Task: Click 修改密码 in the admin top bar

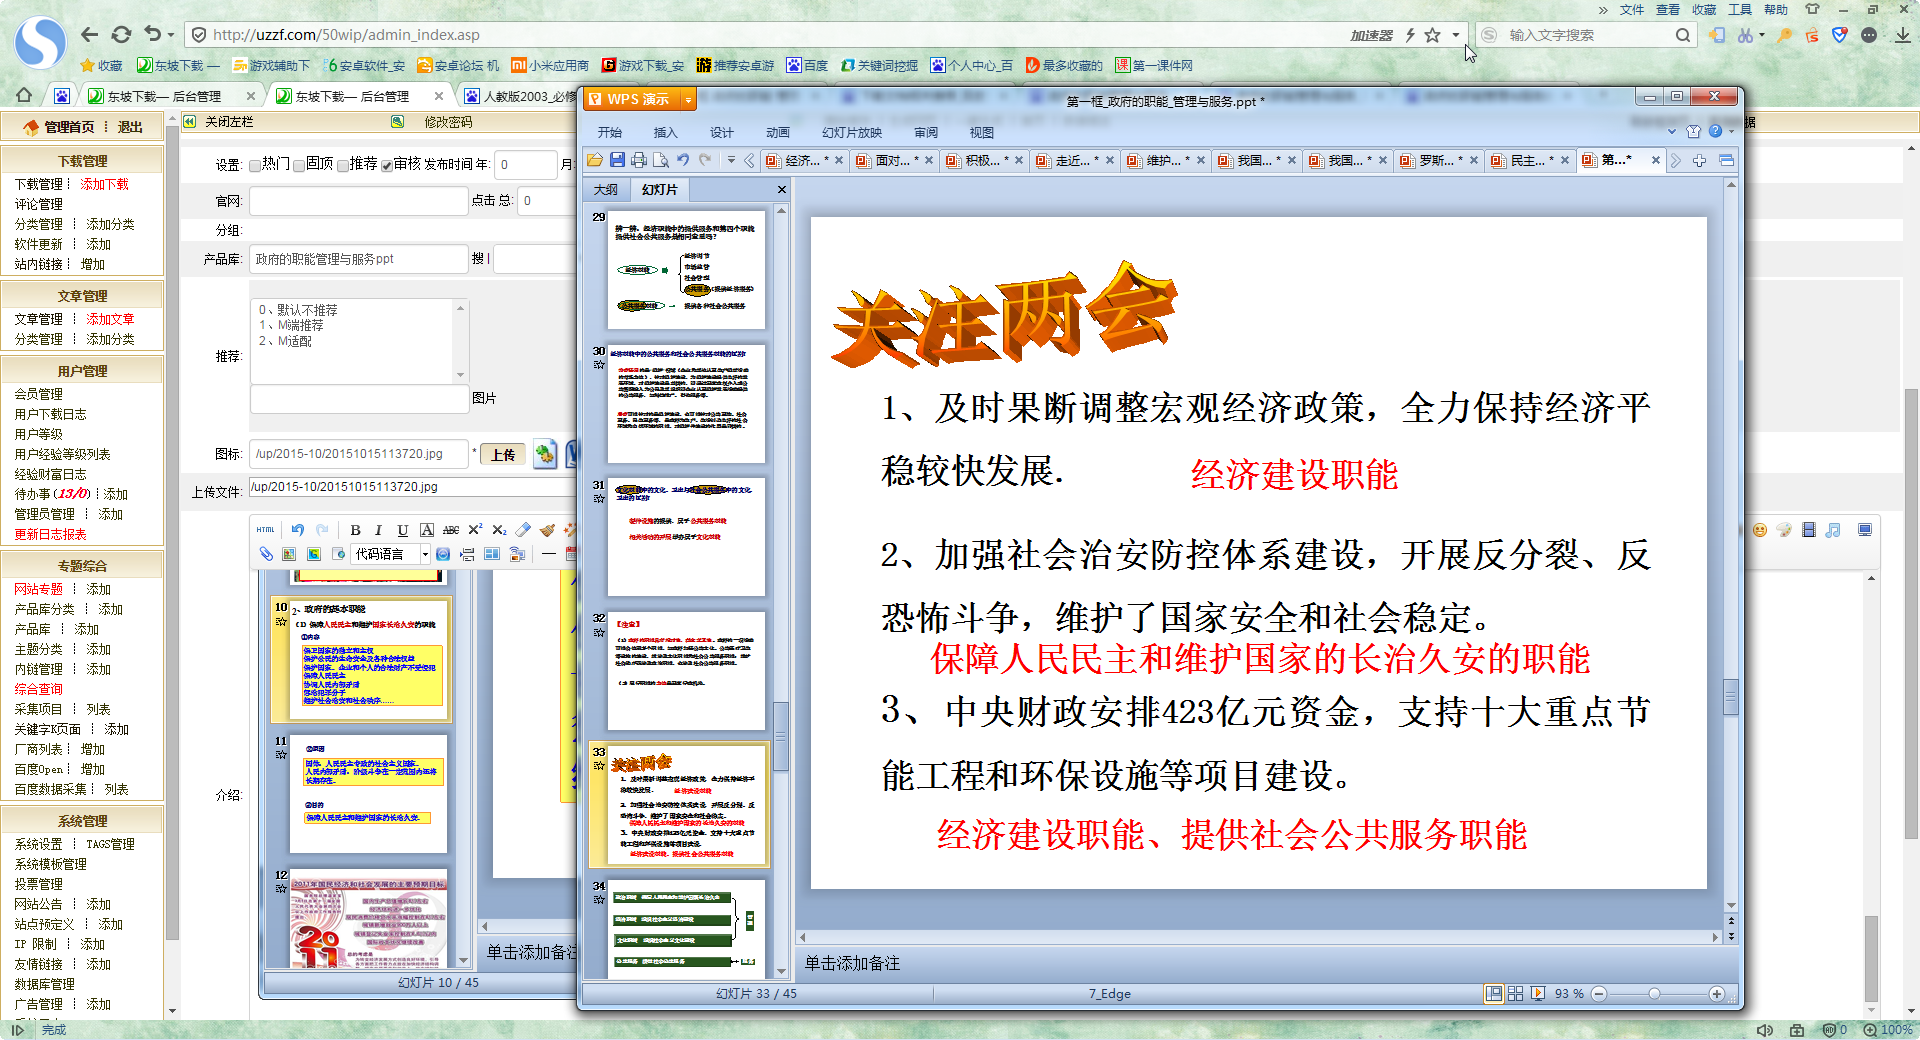Action: point(448,122)
